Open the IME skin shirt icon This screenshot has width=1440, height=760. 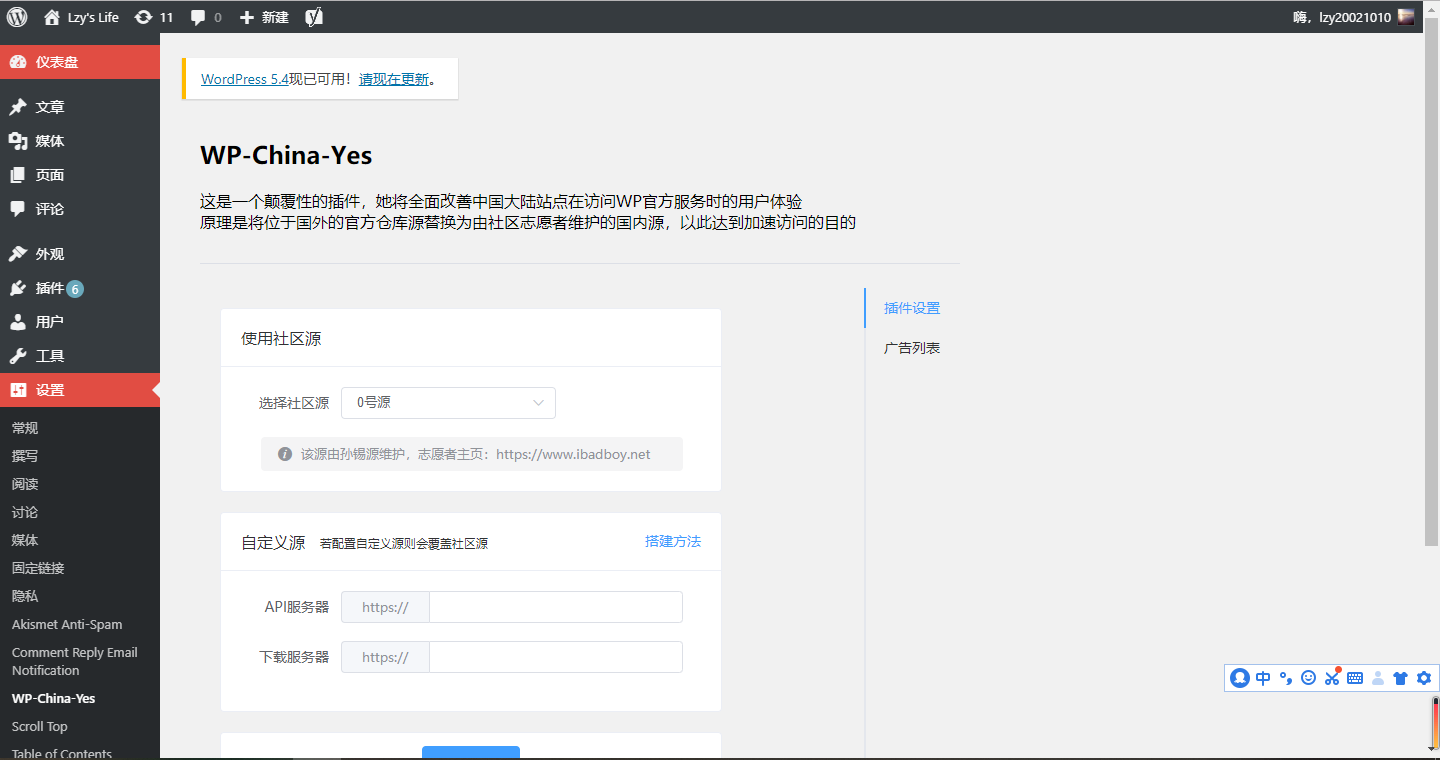(x=1400, y=678)
